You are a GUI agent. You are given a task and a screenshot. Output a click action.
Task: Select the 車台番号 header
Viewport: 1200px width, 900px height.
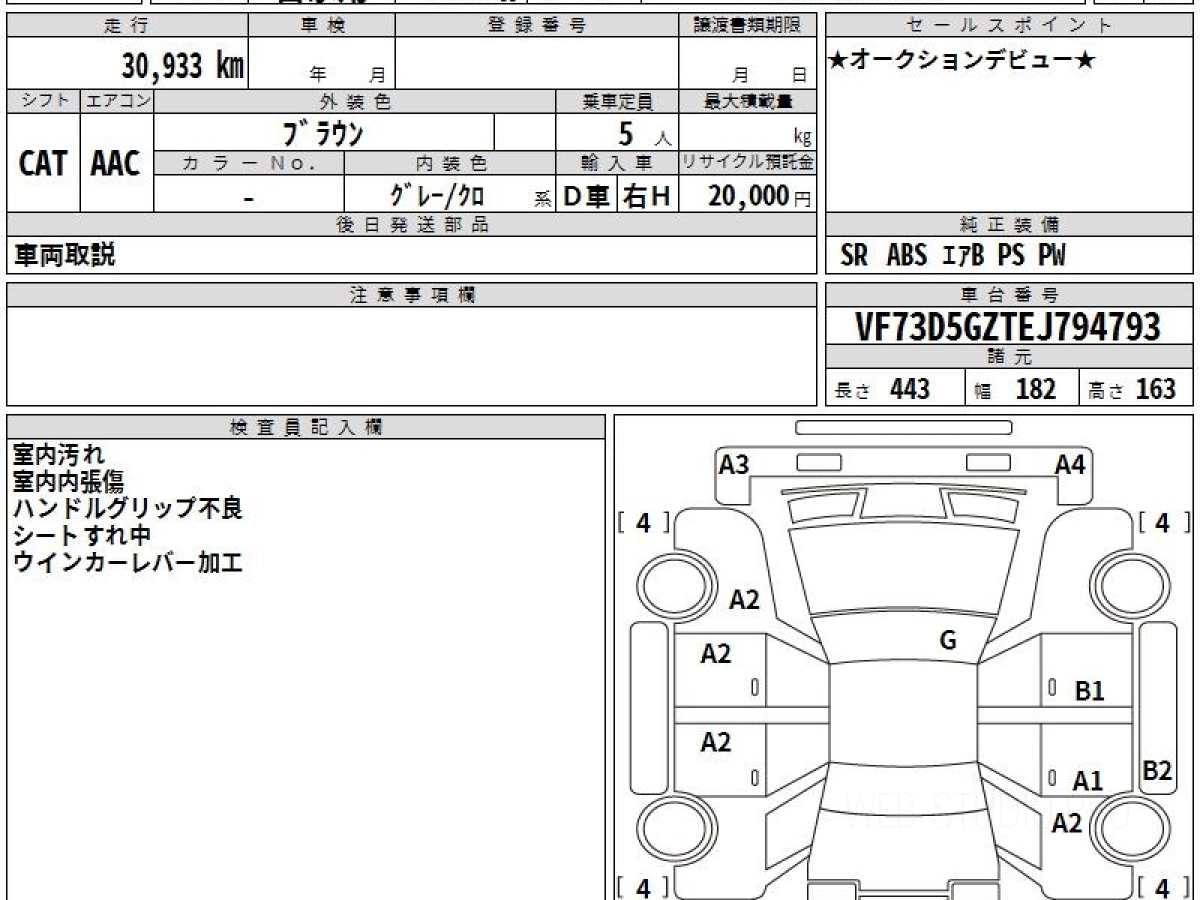pos(1010,295)
